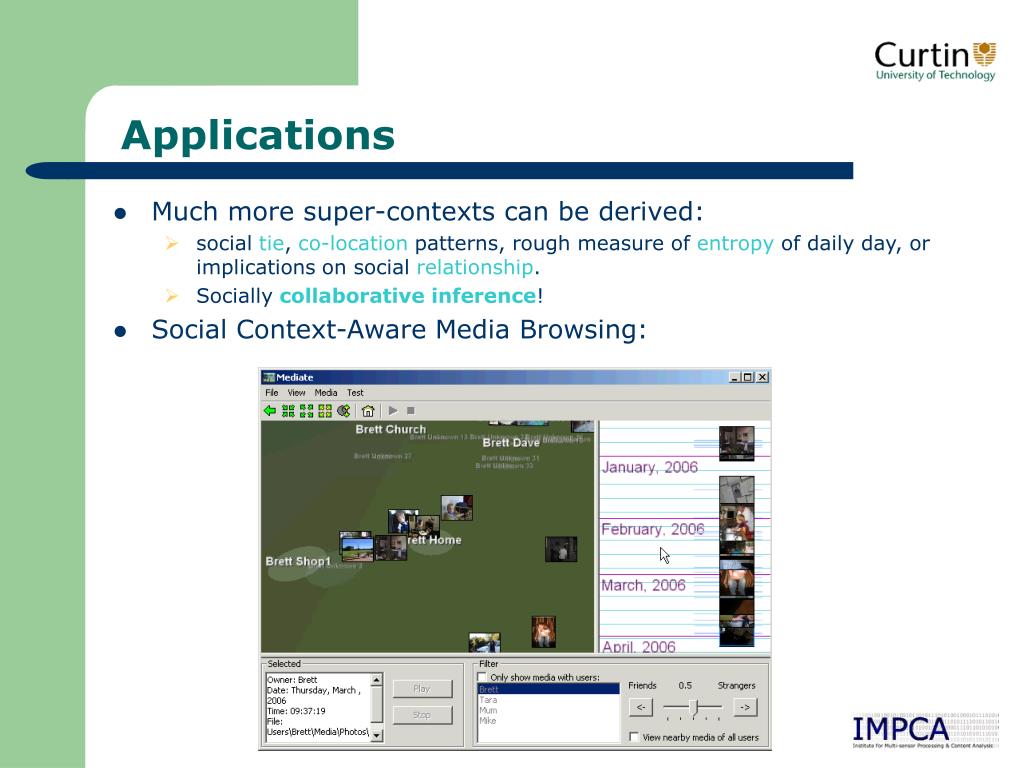Click the 'Brett Church' map label

point(391,429)
